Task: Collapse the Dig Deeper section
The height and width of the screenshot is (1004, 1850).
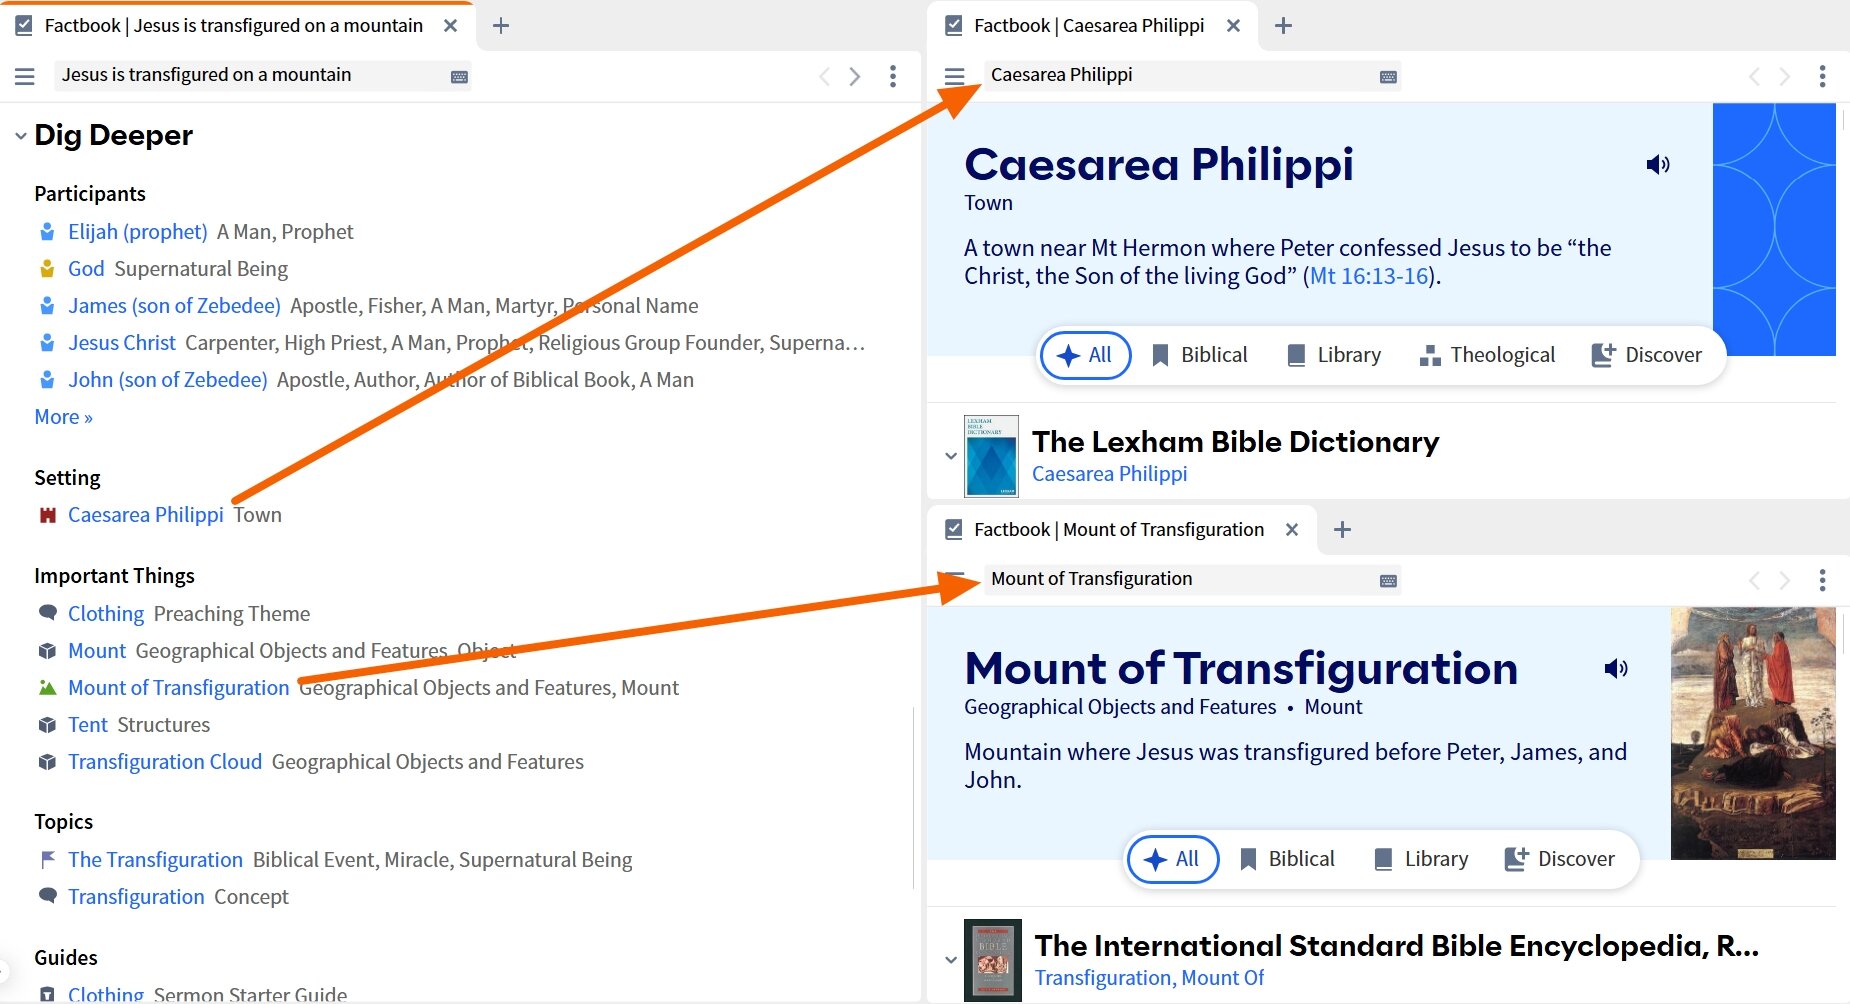Action: pos(21,136)
